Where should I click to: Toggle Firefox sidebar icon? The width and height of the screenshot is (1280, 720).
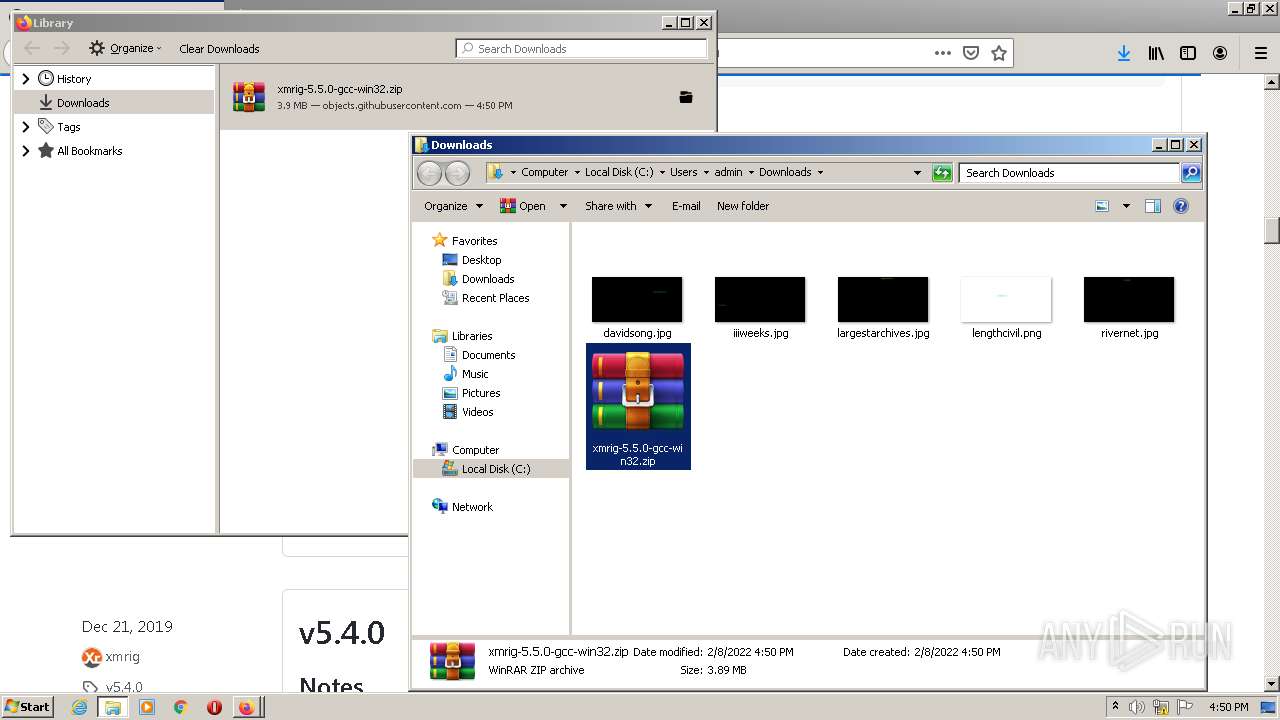pyautogui.click(x=1188, y=54)
